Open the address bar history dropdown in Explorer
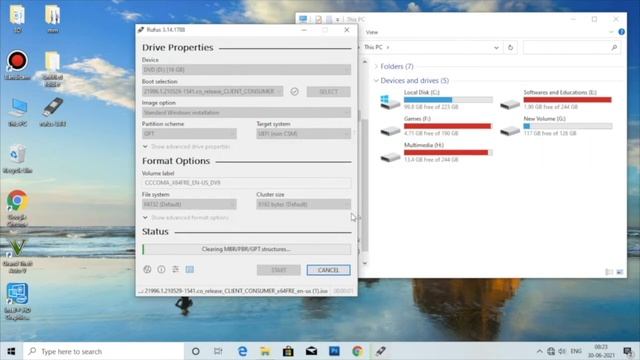 [496, 47]
